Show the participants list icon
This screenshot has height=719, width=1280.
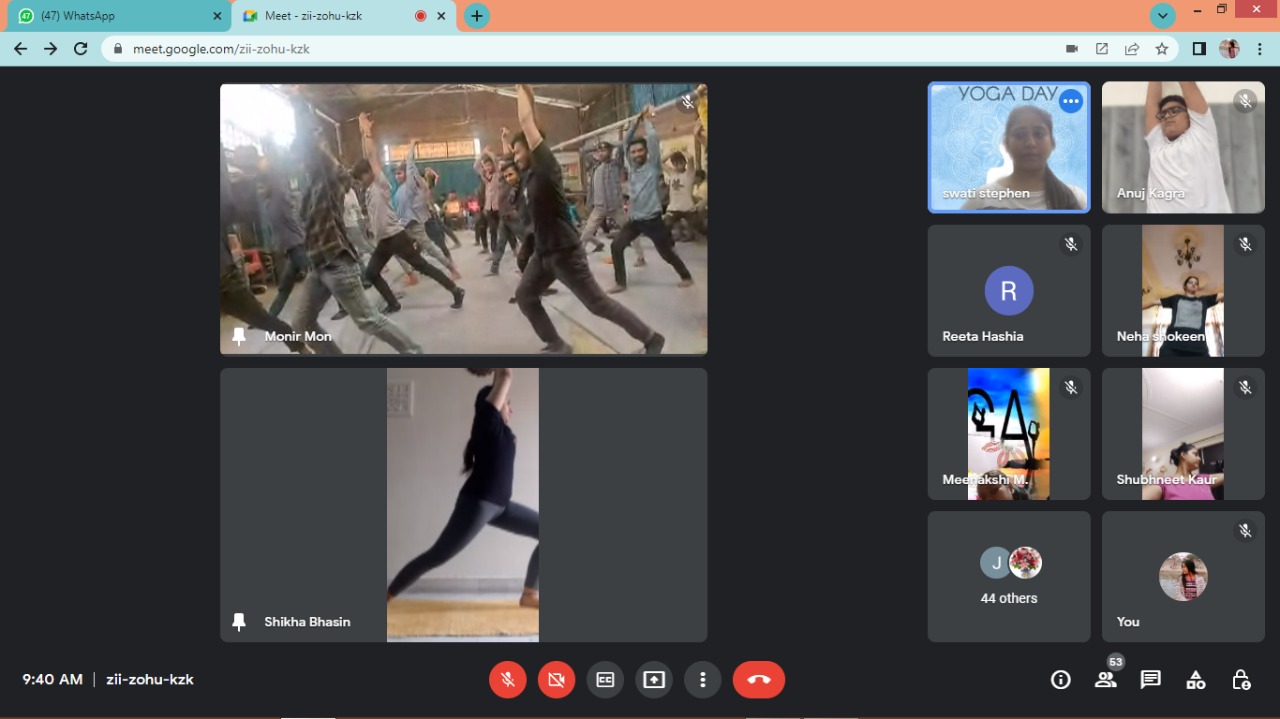point(1105,680)
